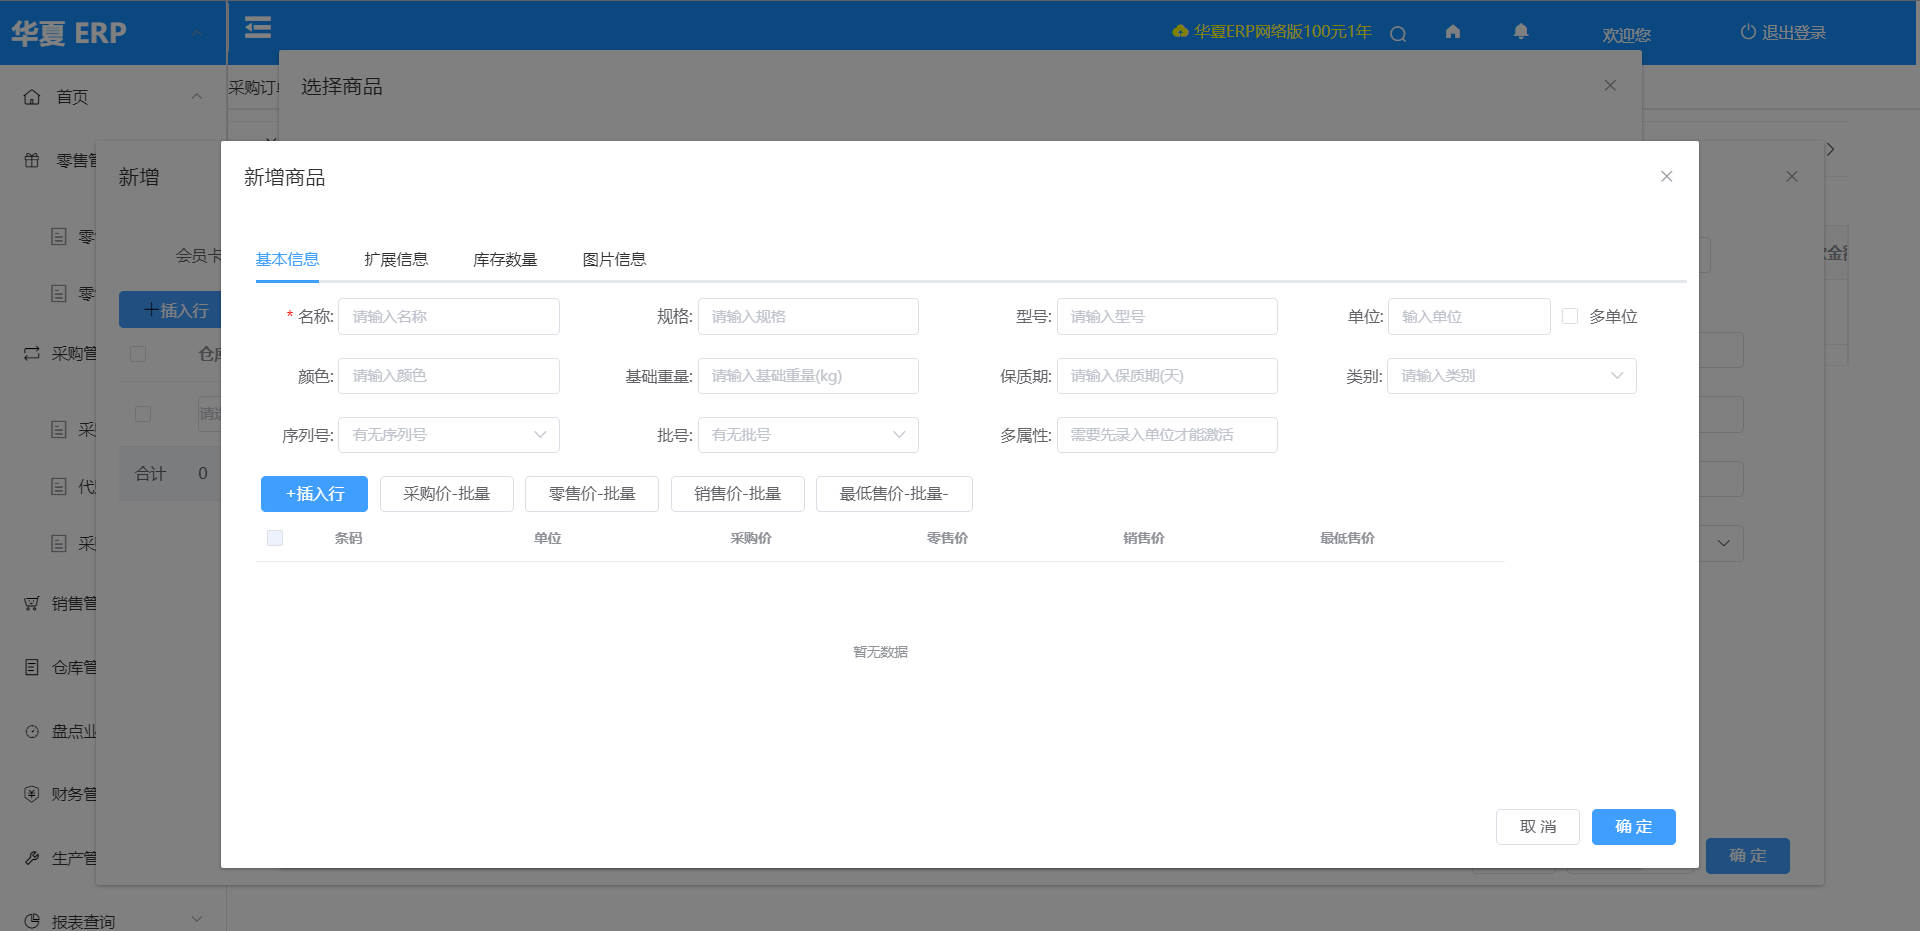Close the 选择商品 dialog behind
This screenshot has width=1920, height=931.
click(1610, 86)
